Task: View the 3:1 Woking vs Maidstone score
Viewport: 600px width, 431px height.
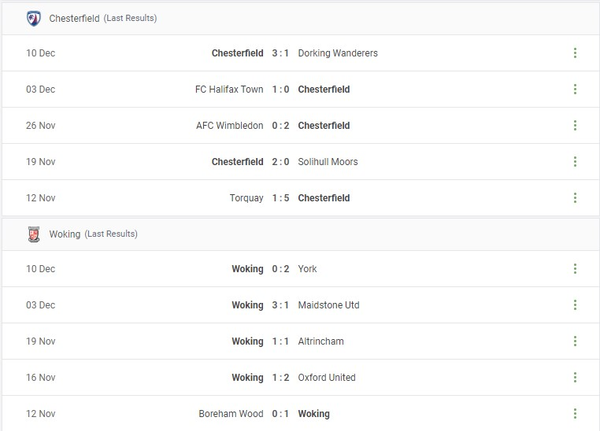Action: pyautogui.click(x=281, y=305)
